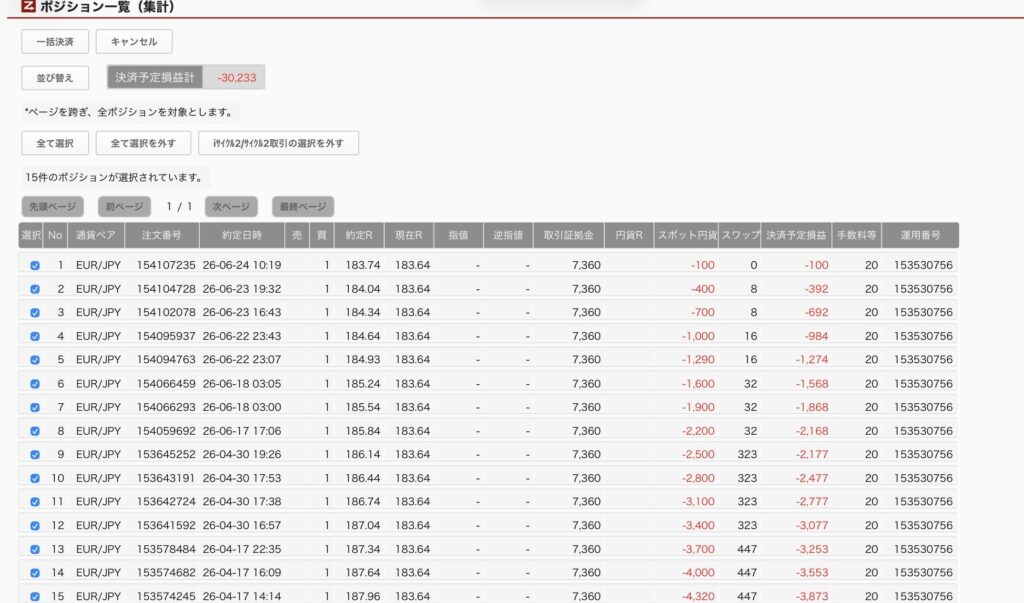This screenshot has width=1024, height=603.
Task: Click the 注文番号 column header
Action: click(162, 235)
